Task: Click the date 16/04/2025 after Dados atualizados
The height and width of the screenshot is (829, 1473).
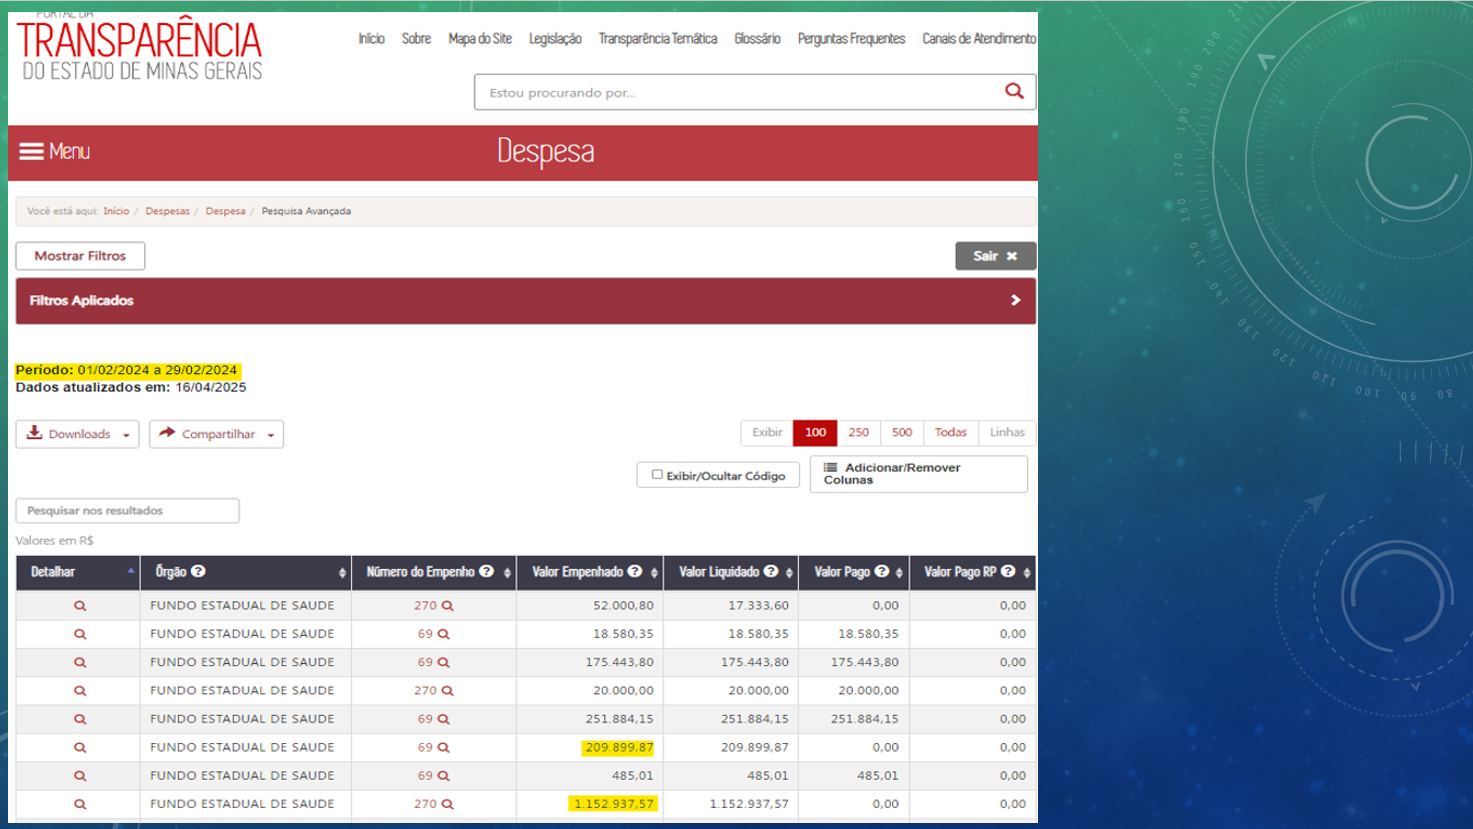Action: point(211,387)
